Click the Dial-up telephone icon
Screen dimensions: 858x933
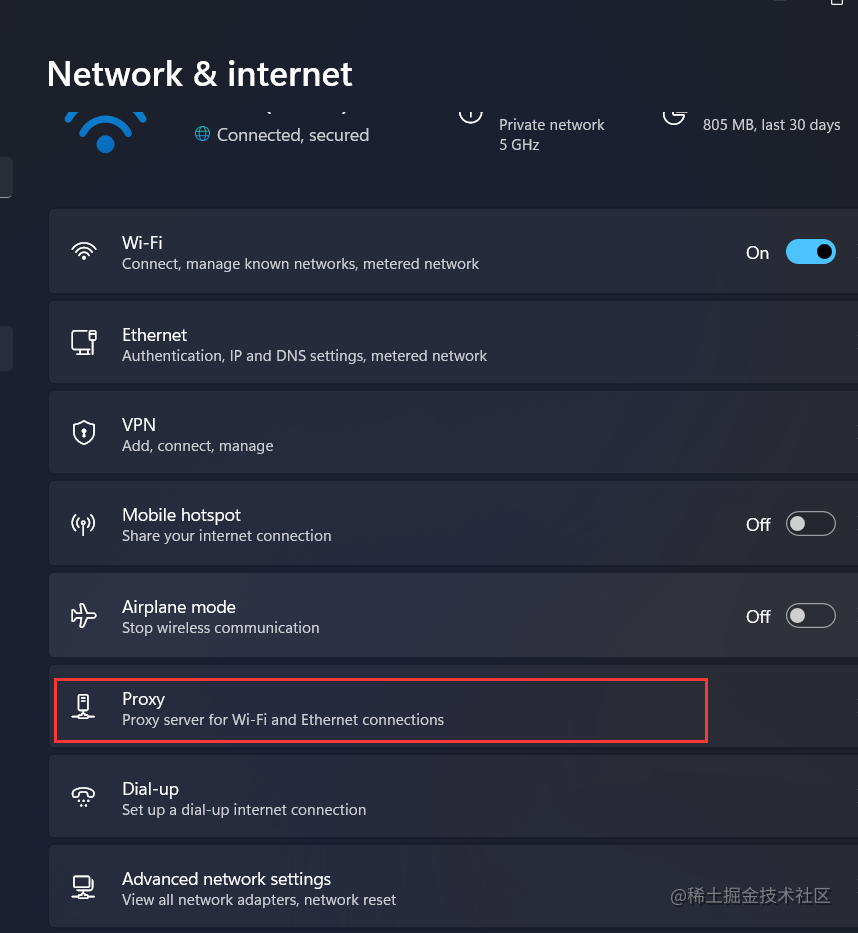(83, 796)
